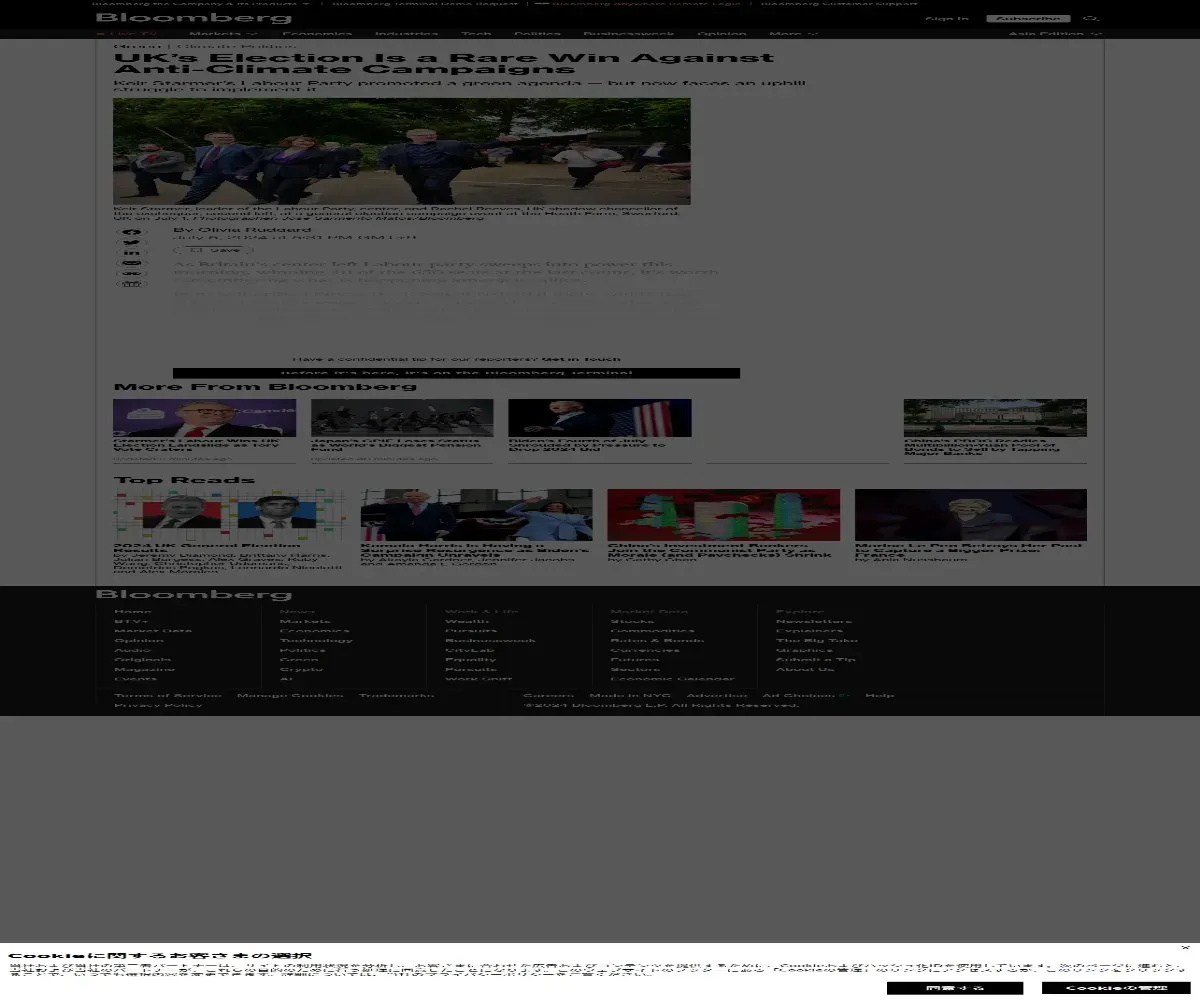Click footer Submit a Tip link
Viewport: 1200px width, 1000px height.
coord(816,660)
